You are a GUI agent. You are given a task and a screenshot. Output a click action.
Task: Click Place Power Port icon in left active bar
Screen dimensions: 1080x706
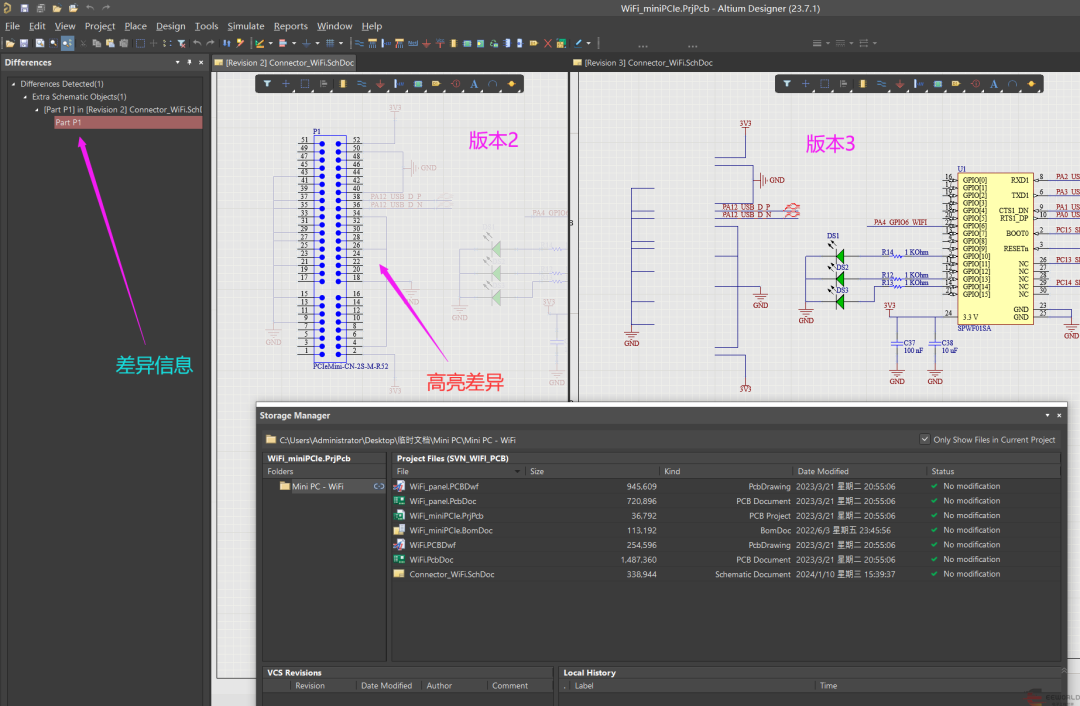tap(380, 84)
